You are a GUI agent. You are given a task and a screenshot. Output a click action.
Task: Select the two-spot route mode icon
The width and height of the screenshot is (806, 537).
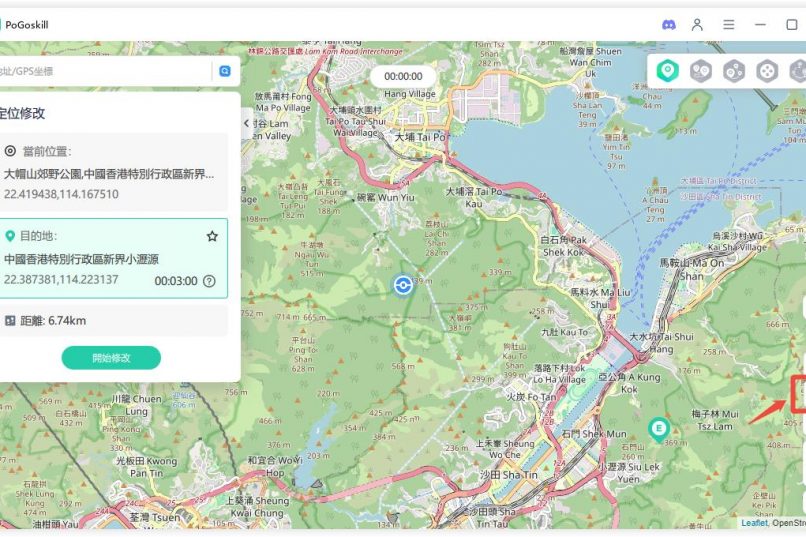(701, 70)
